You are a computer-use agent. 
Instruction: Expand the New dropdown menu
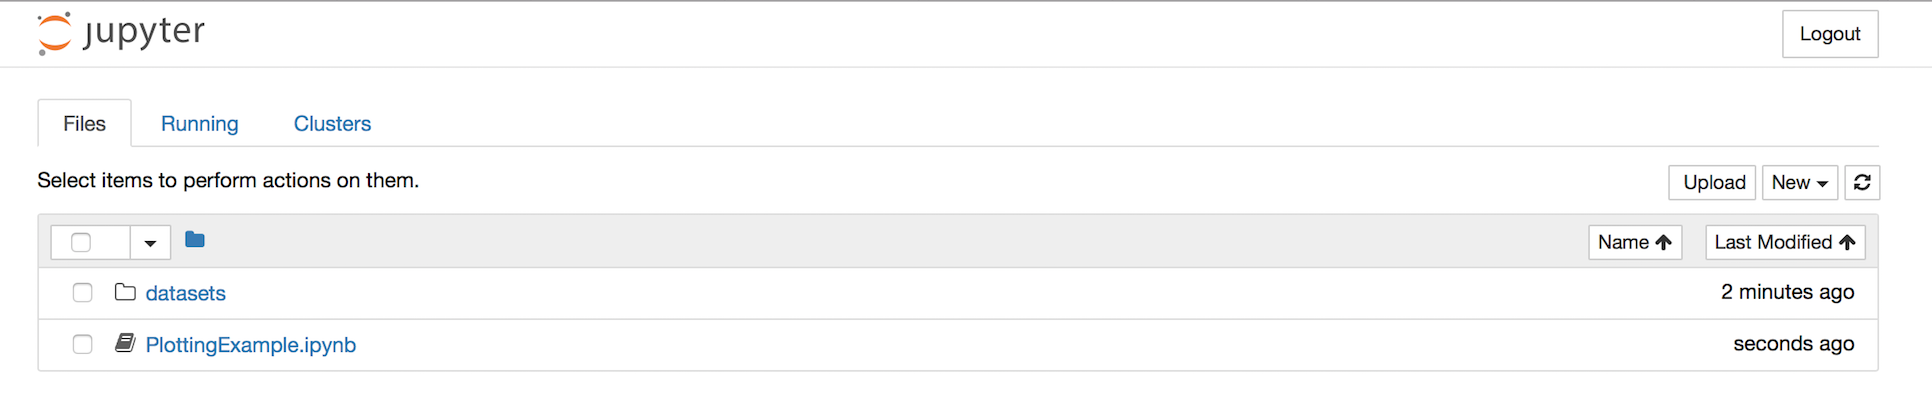pos(1800,183)
